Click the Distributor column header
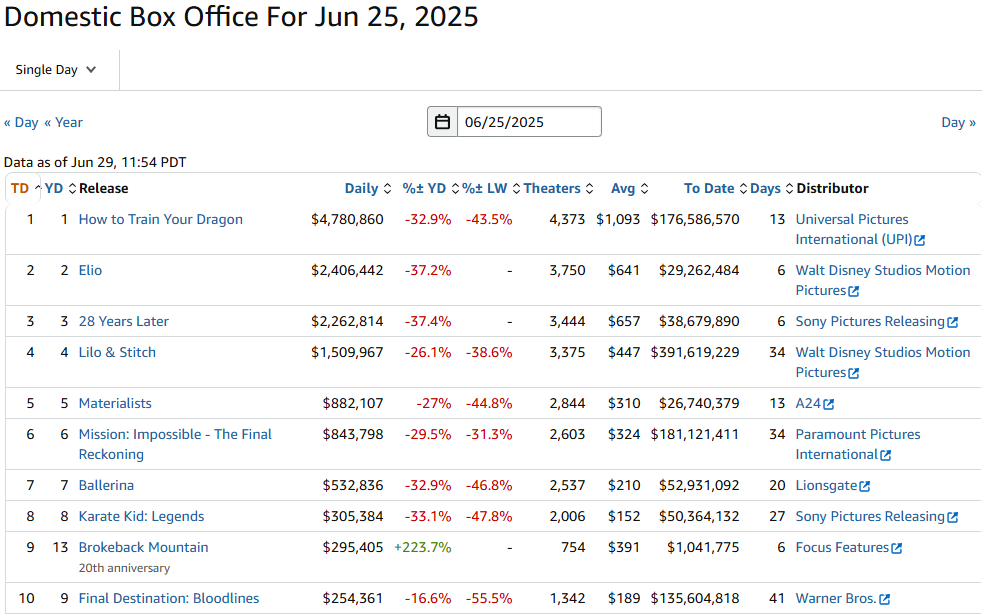 (832, 189)
